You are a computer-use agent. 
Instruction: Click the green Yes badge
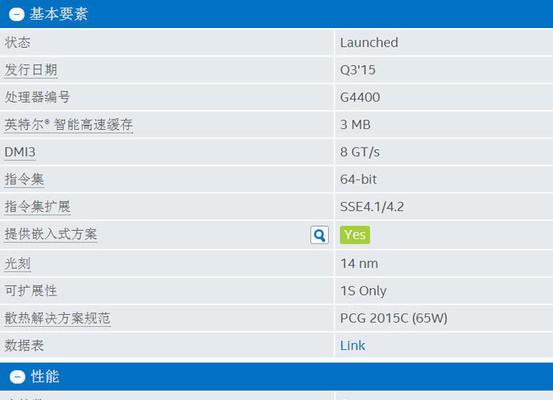[x=355, y=235]
